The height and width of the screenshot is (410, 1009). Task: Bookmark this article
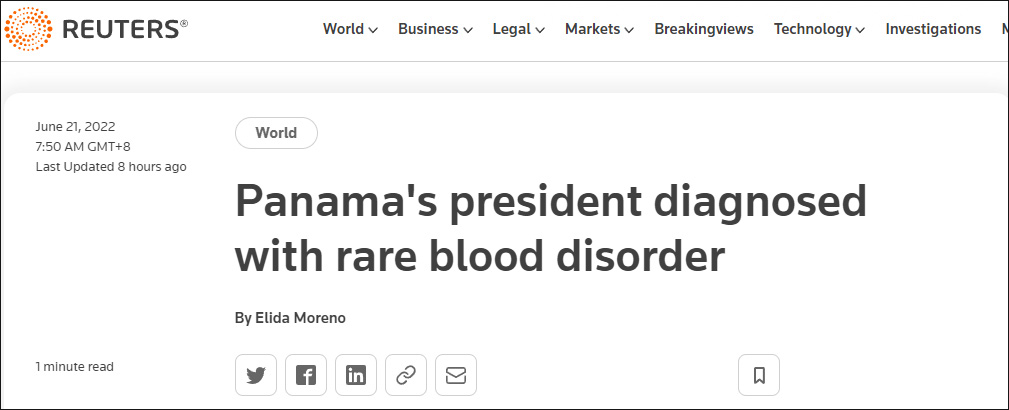click(759, 375)
